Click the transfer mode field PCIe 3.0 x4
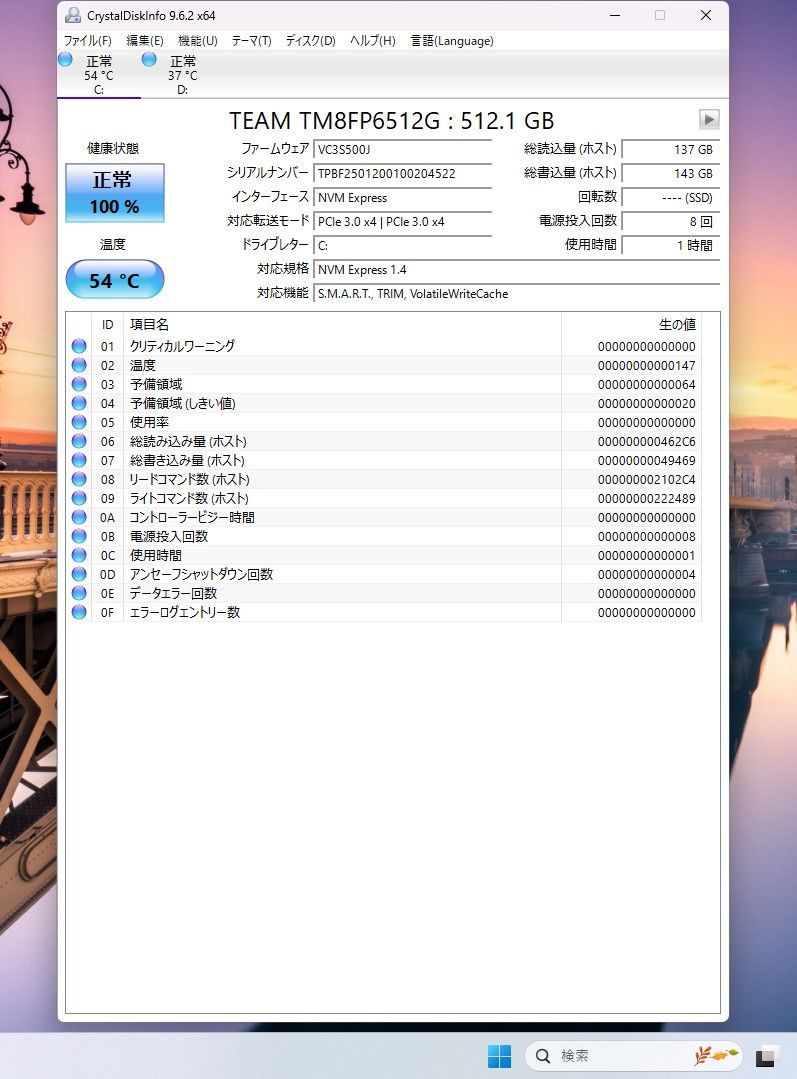The image size is (797, 1079). click(x=403, y=222)
